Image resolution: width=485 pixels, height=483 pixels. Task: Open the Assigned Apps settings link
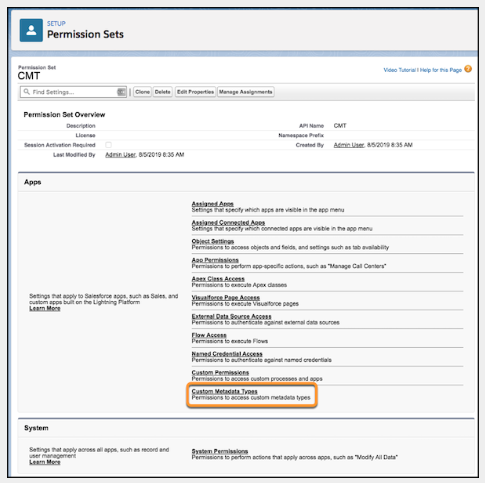[x=213, y=204]
